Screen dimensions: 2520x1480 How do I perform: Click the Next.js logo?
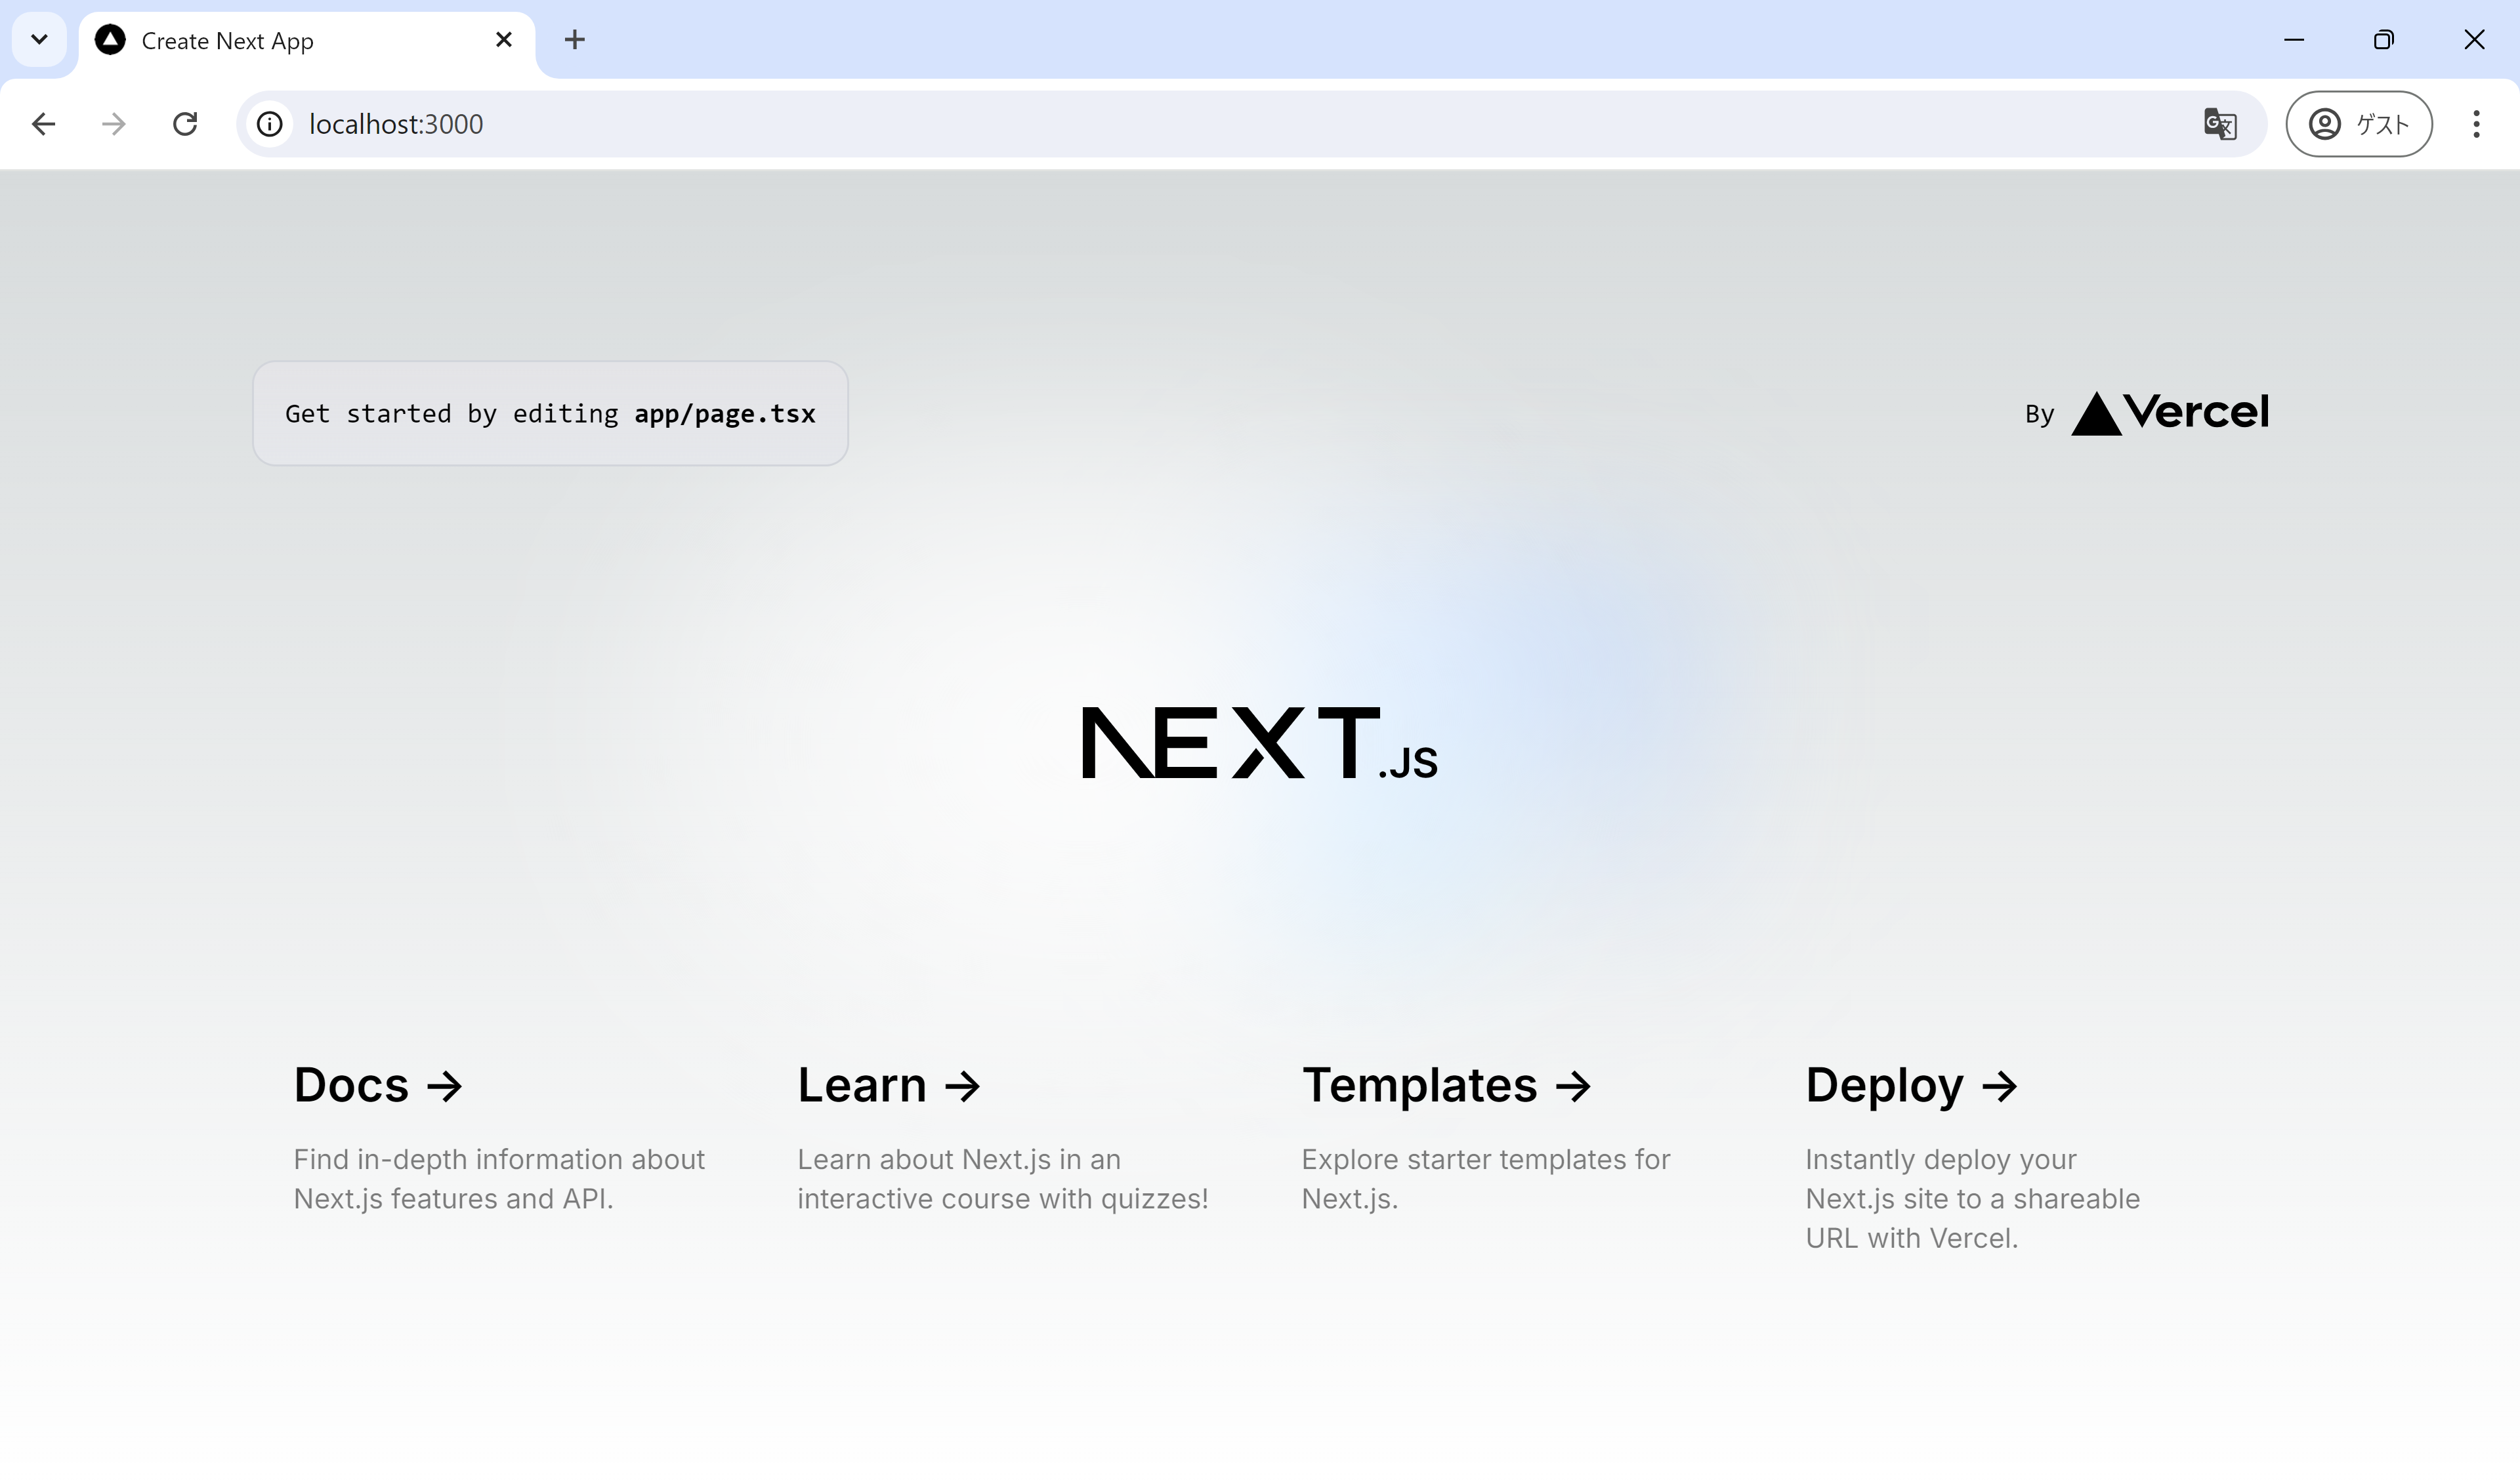tap(1260, 742)
